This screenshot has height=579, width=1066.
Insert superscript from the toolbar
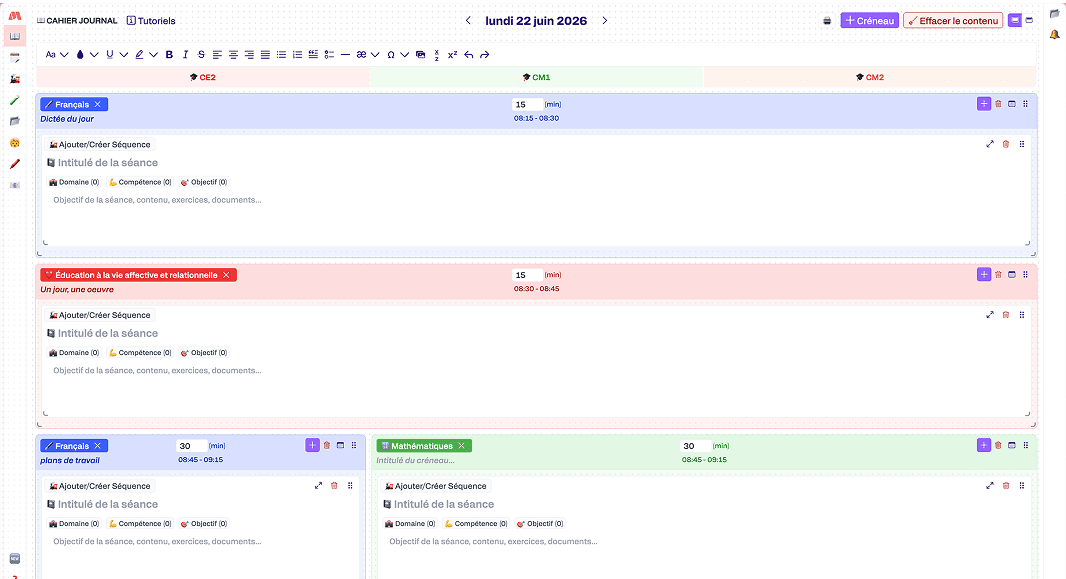coord(452,54)
